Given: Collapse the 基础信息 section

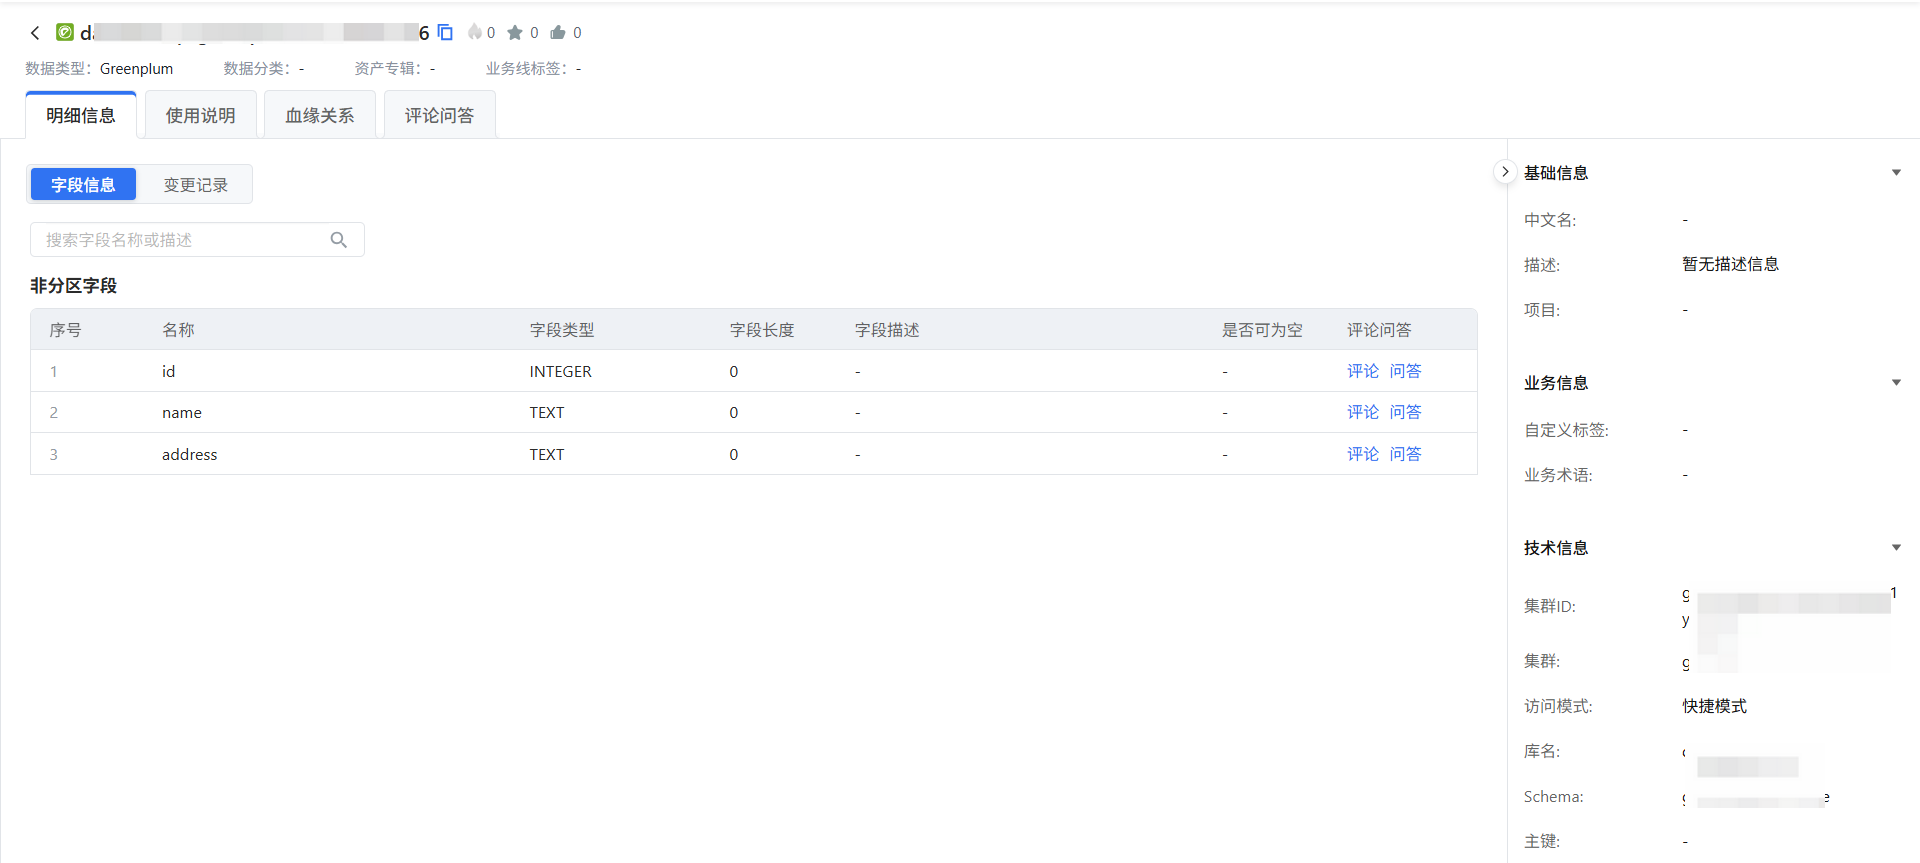Looking at the screenshot, I should pyautogui.click(x=1896, y=173).
